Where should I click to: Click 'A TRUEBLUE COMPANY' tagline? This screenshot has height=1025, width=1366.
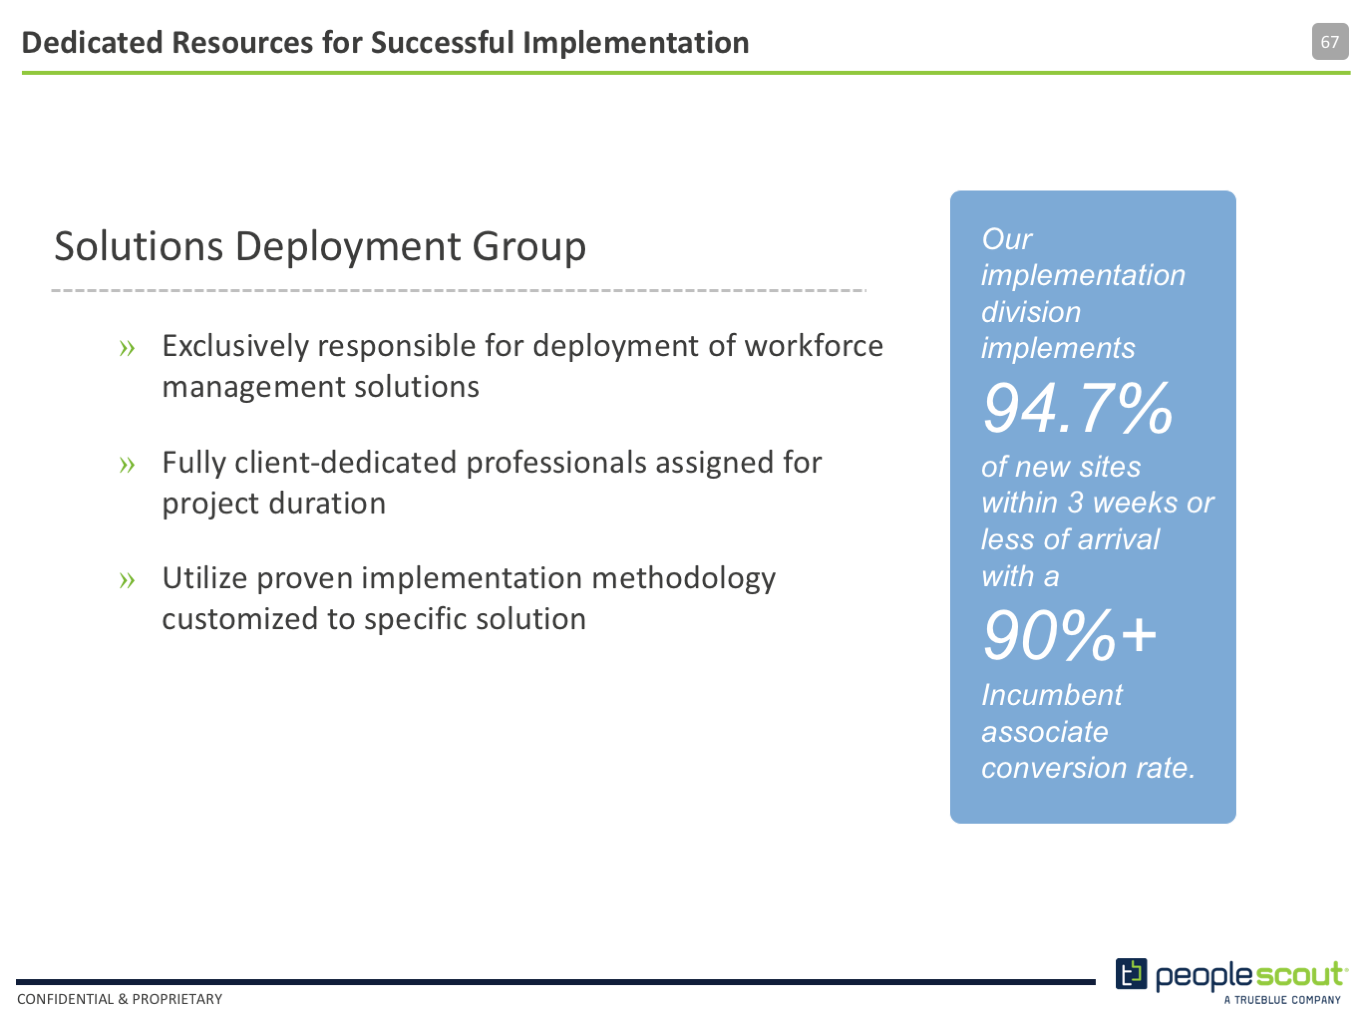pos(1282,999)
